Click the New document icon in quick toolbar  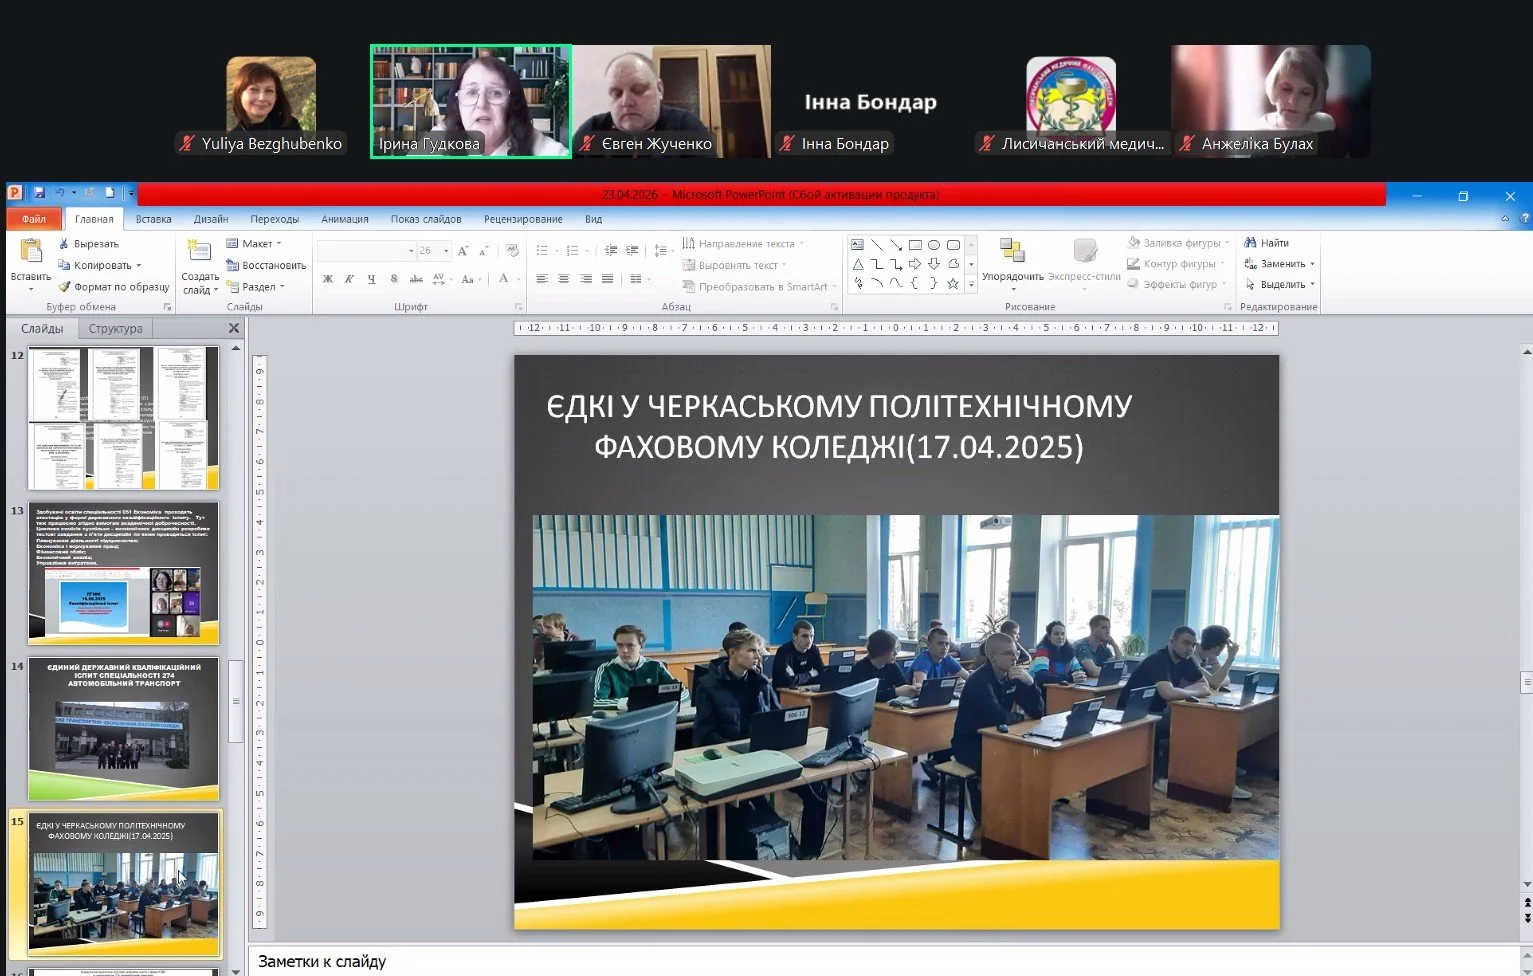click(x=110, y=193)
